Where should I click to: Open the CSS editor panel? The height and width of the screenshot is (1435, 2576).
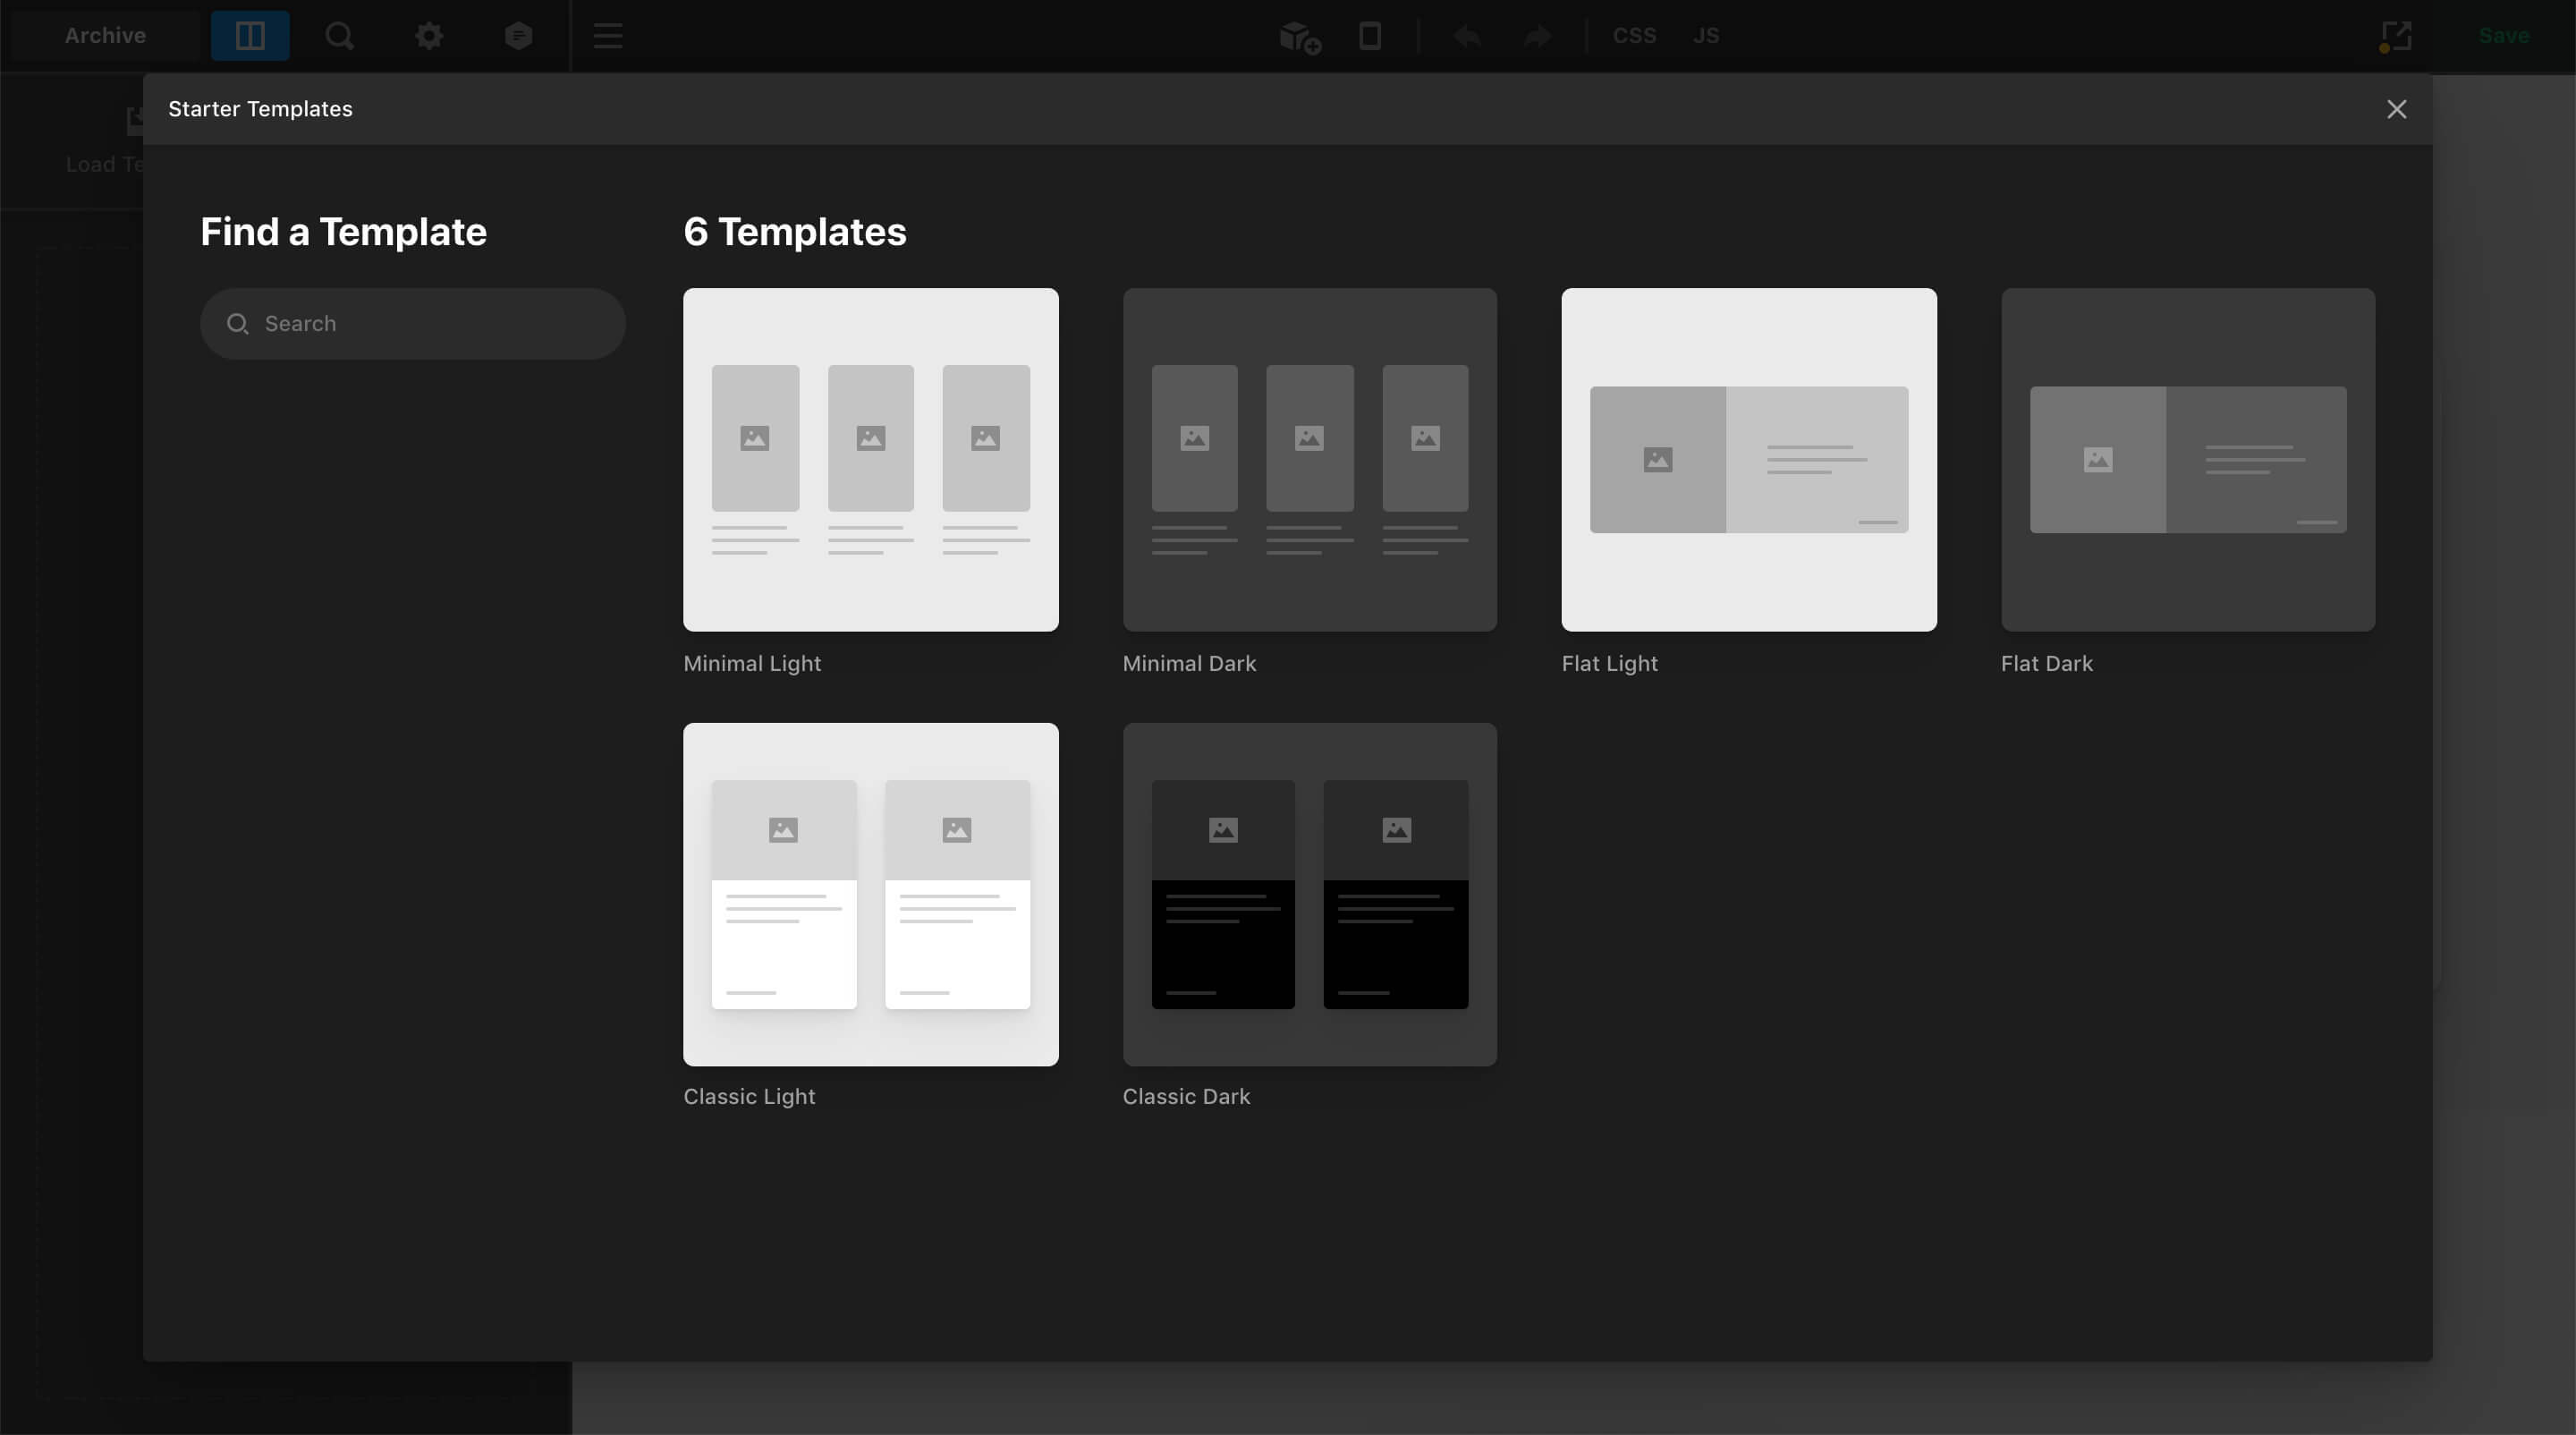click(x=1634, y=35)
